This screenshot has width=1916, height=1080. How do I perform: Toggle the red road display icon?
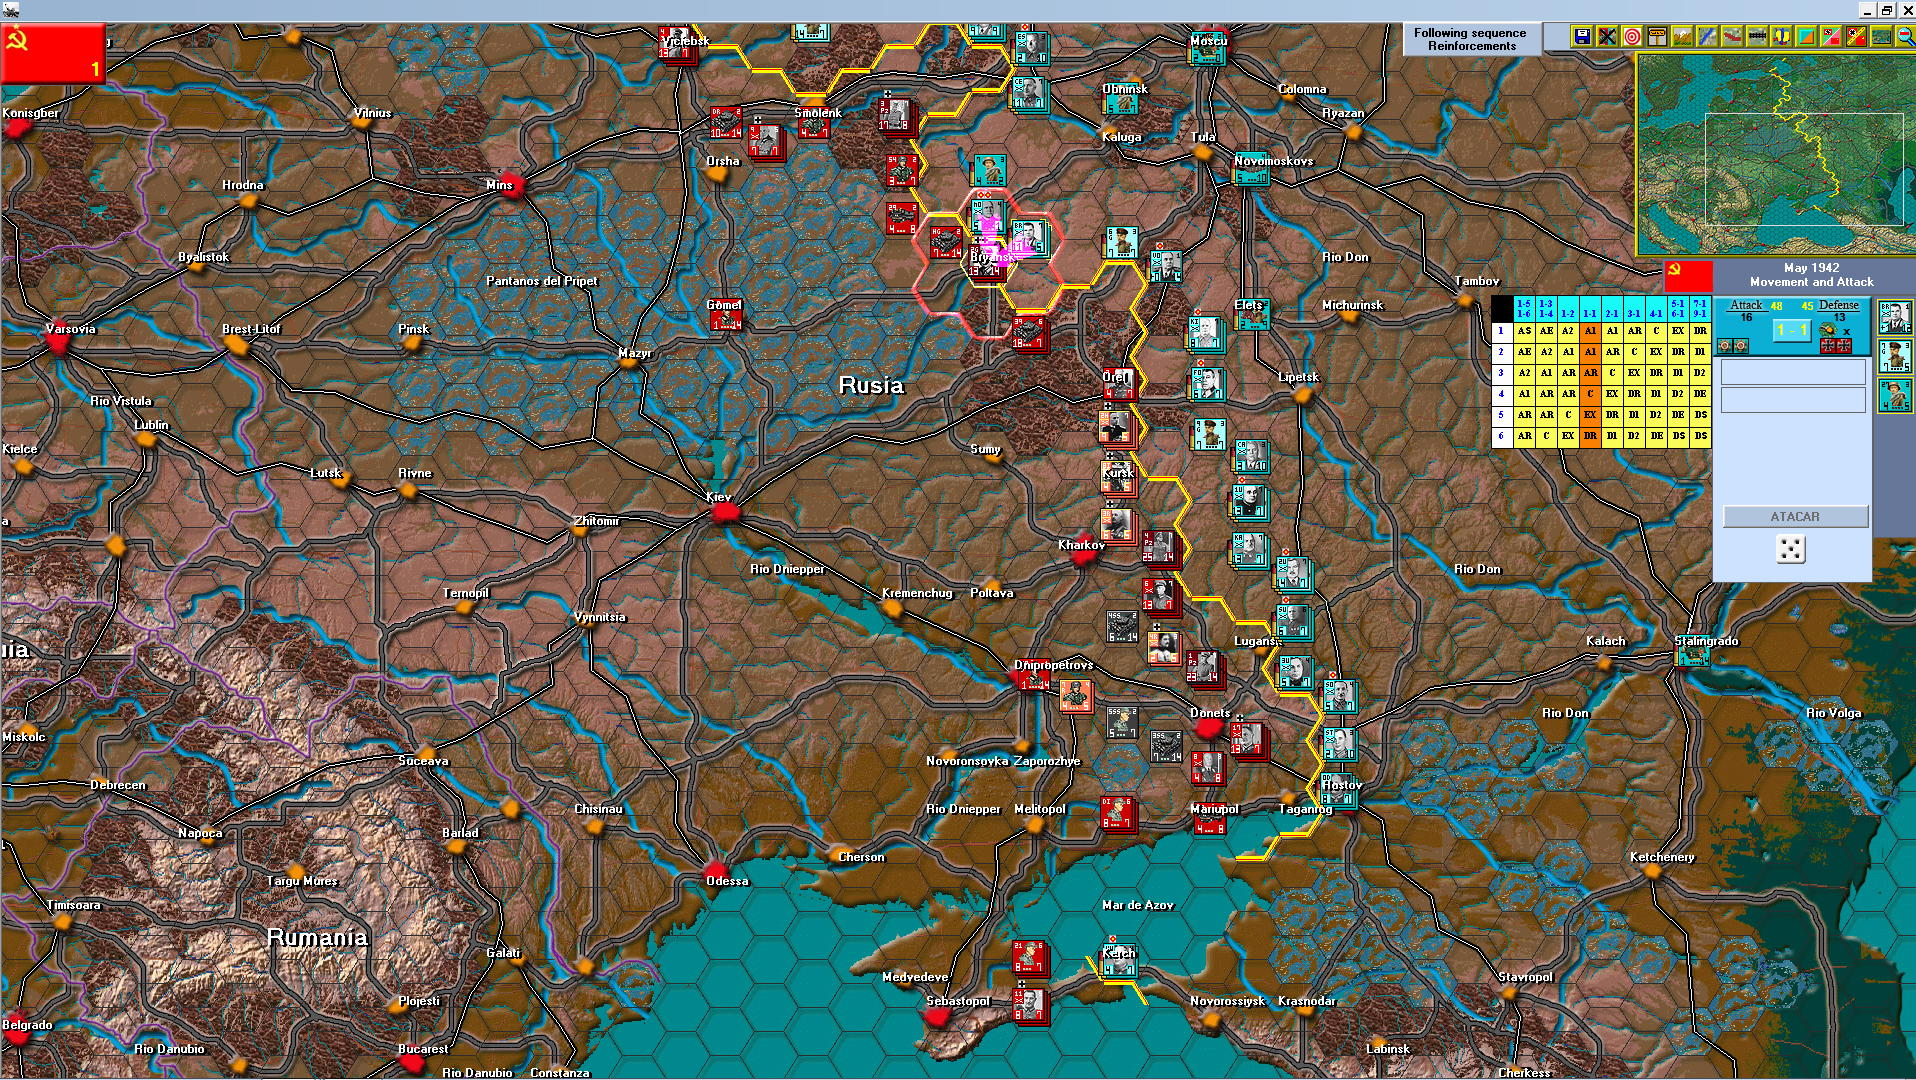point(1732,37)
